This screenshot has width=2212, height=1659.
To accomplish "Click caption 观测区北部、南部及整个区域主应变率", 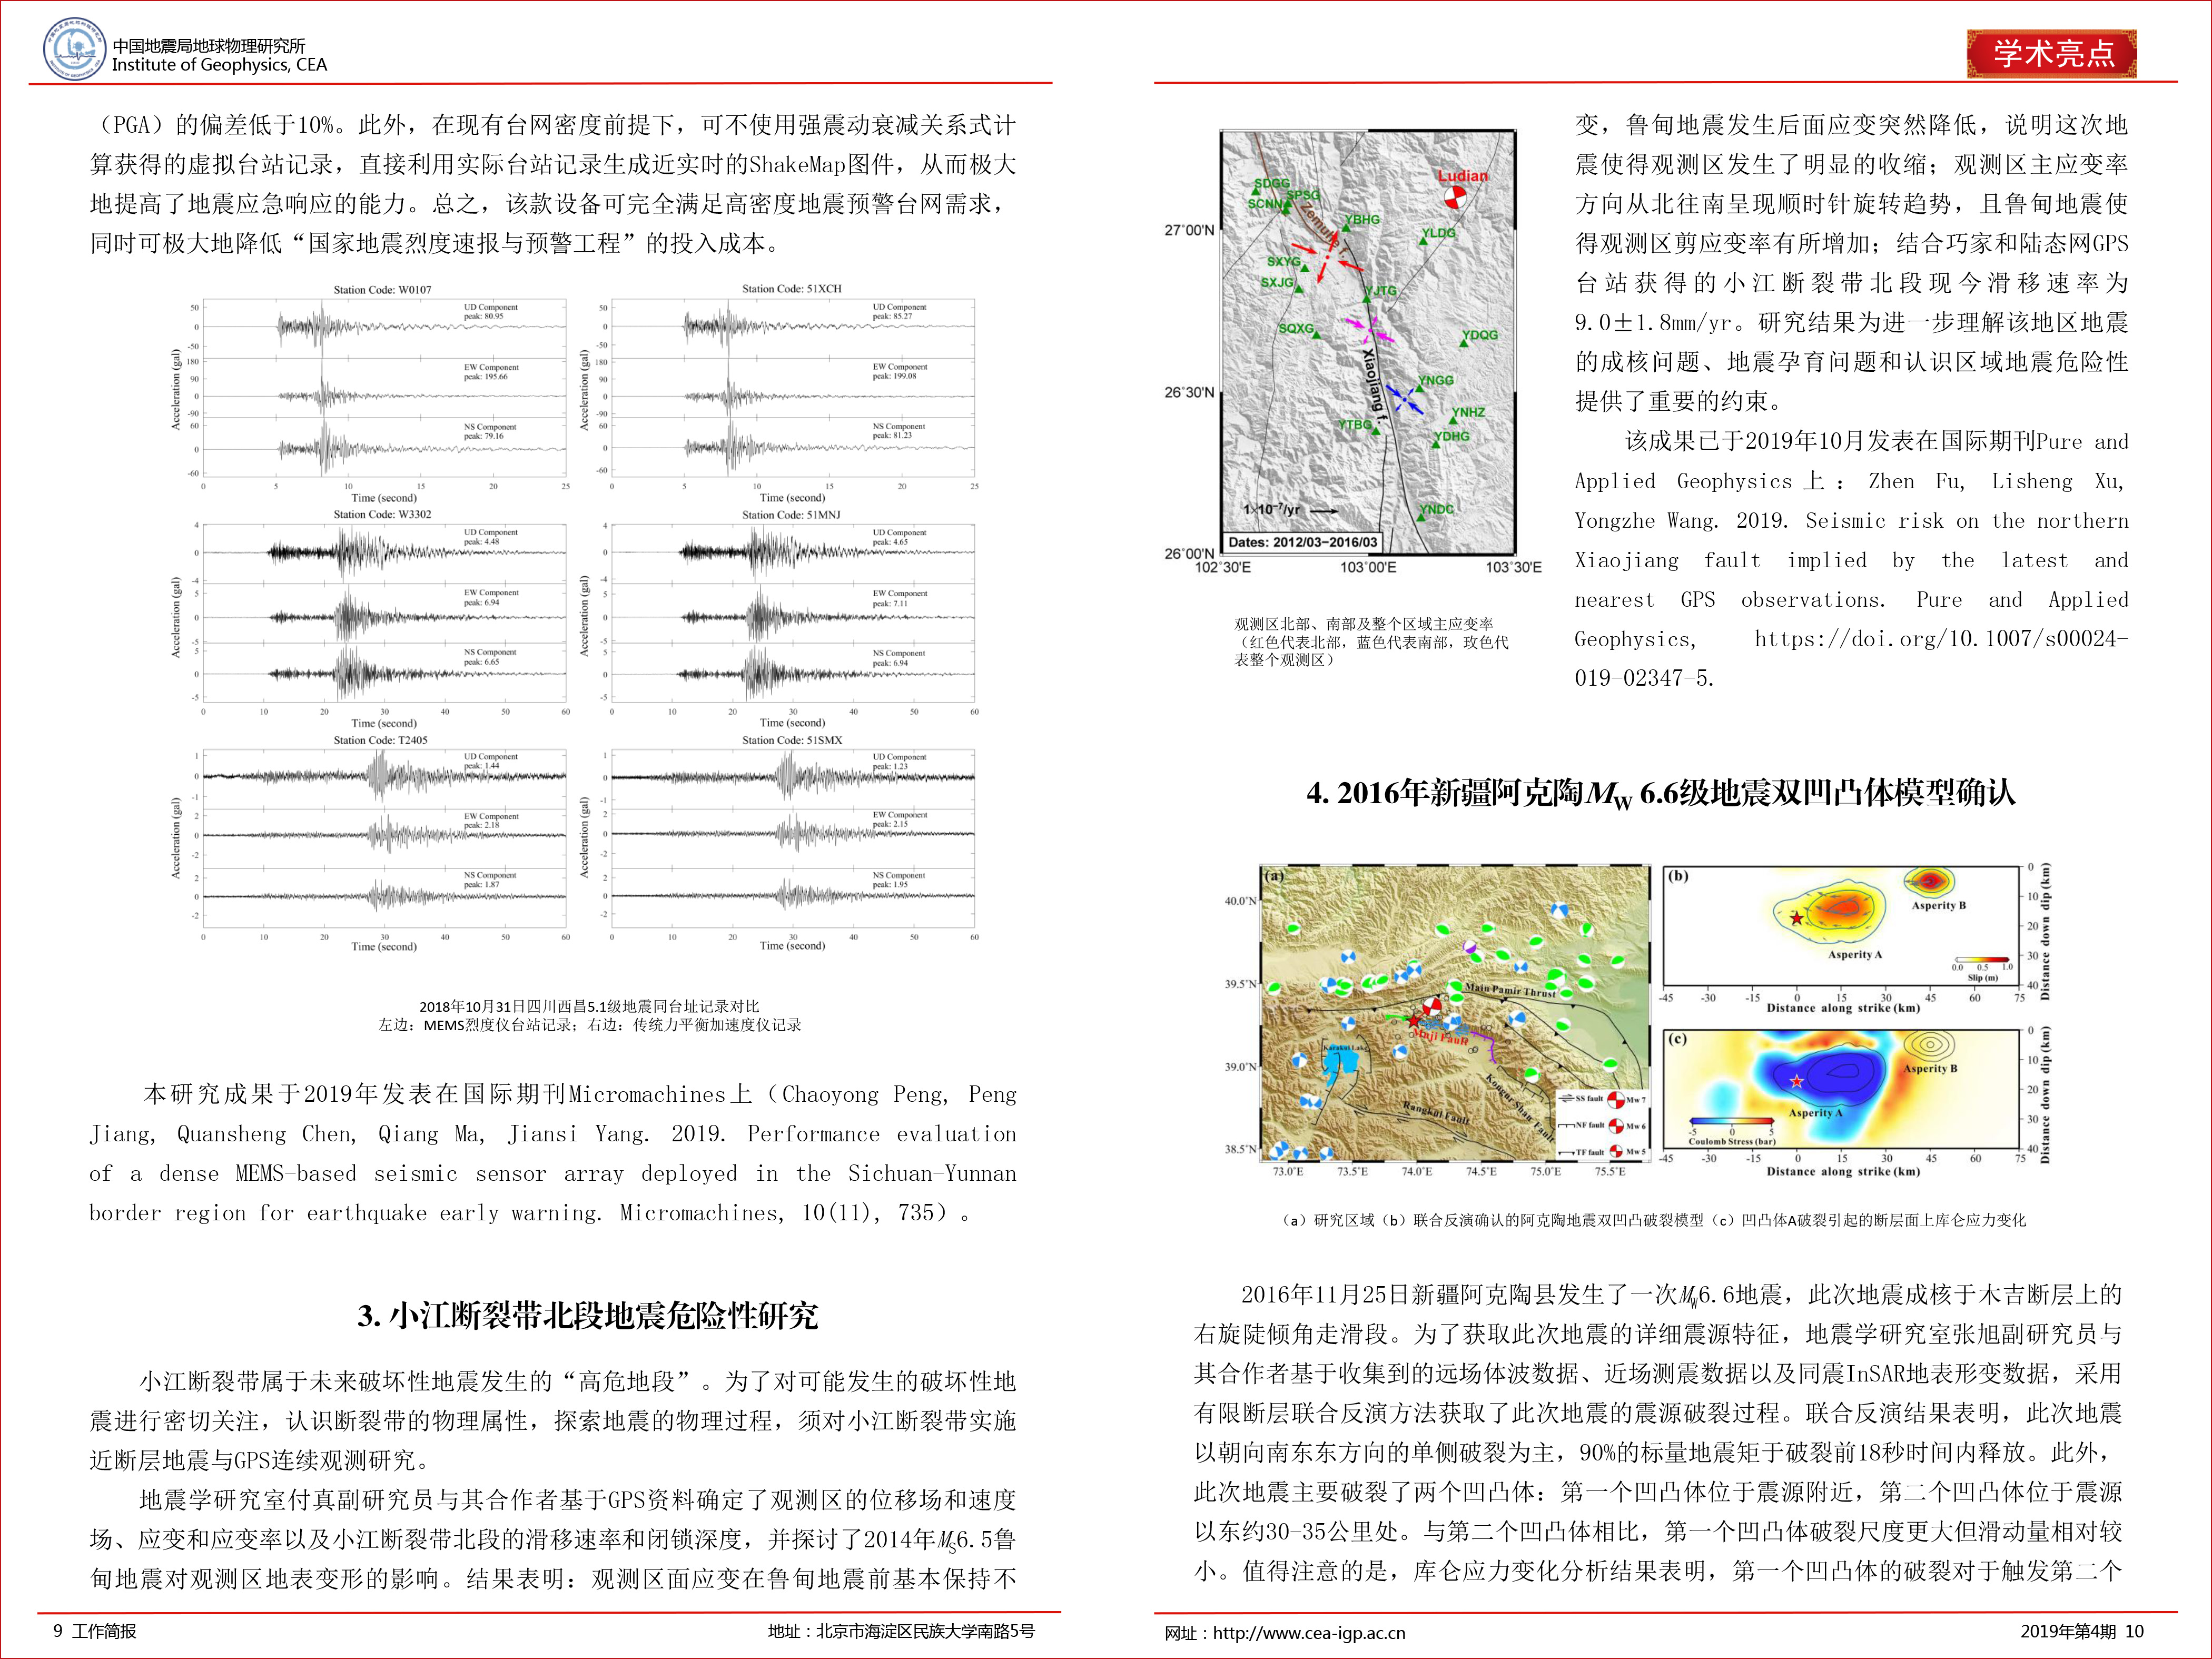I will 1364,624.
